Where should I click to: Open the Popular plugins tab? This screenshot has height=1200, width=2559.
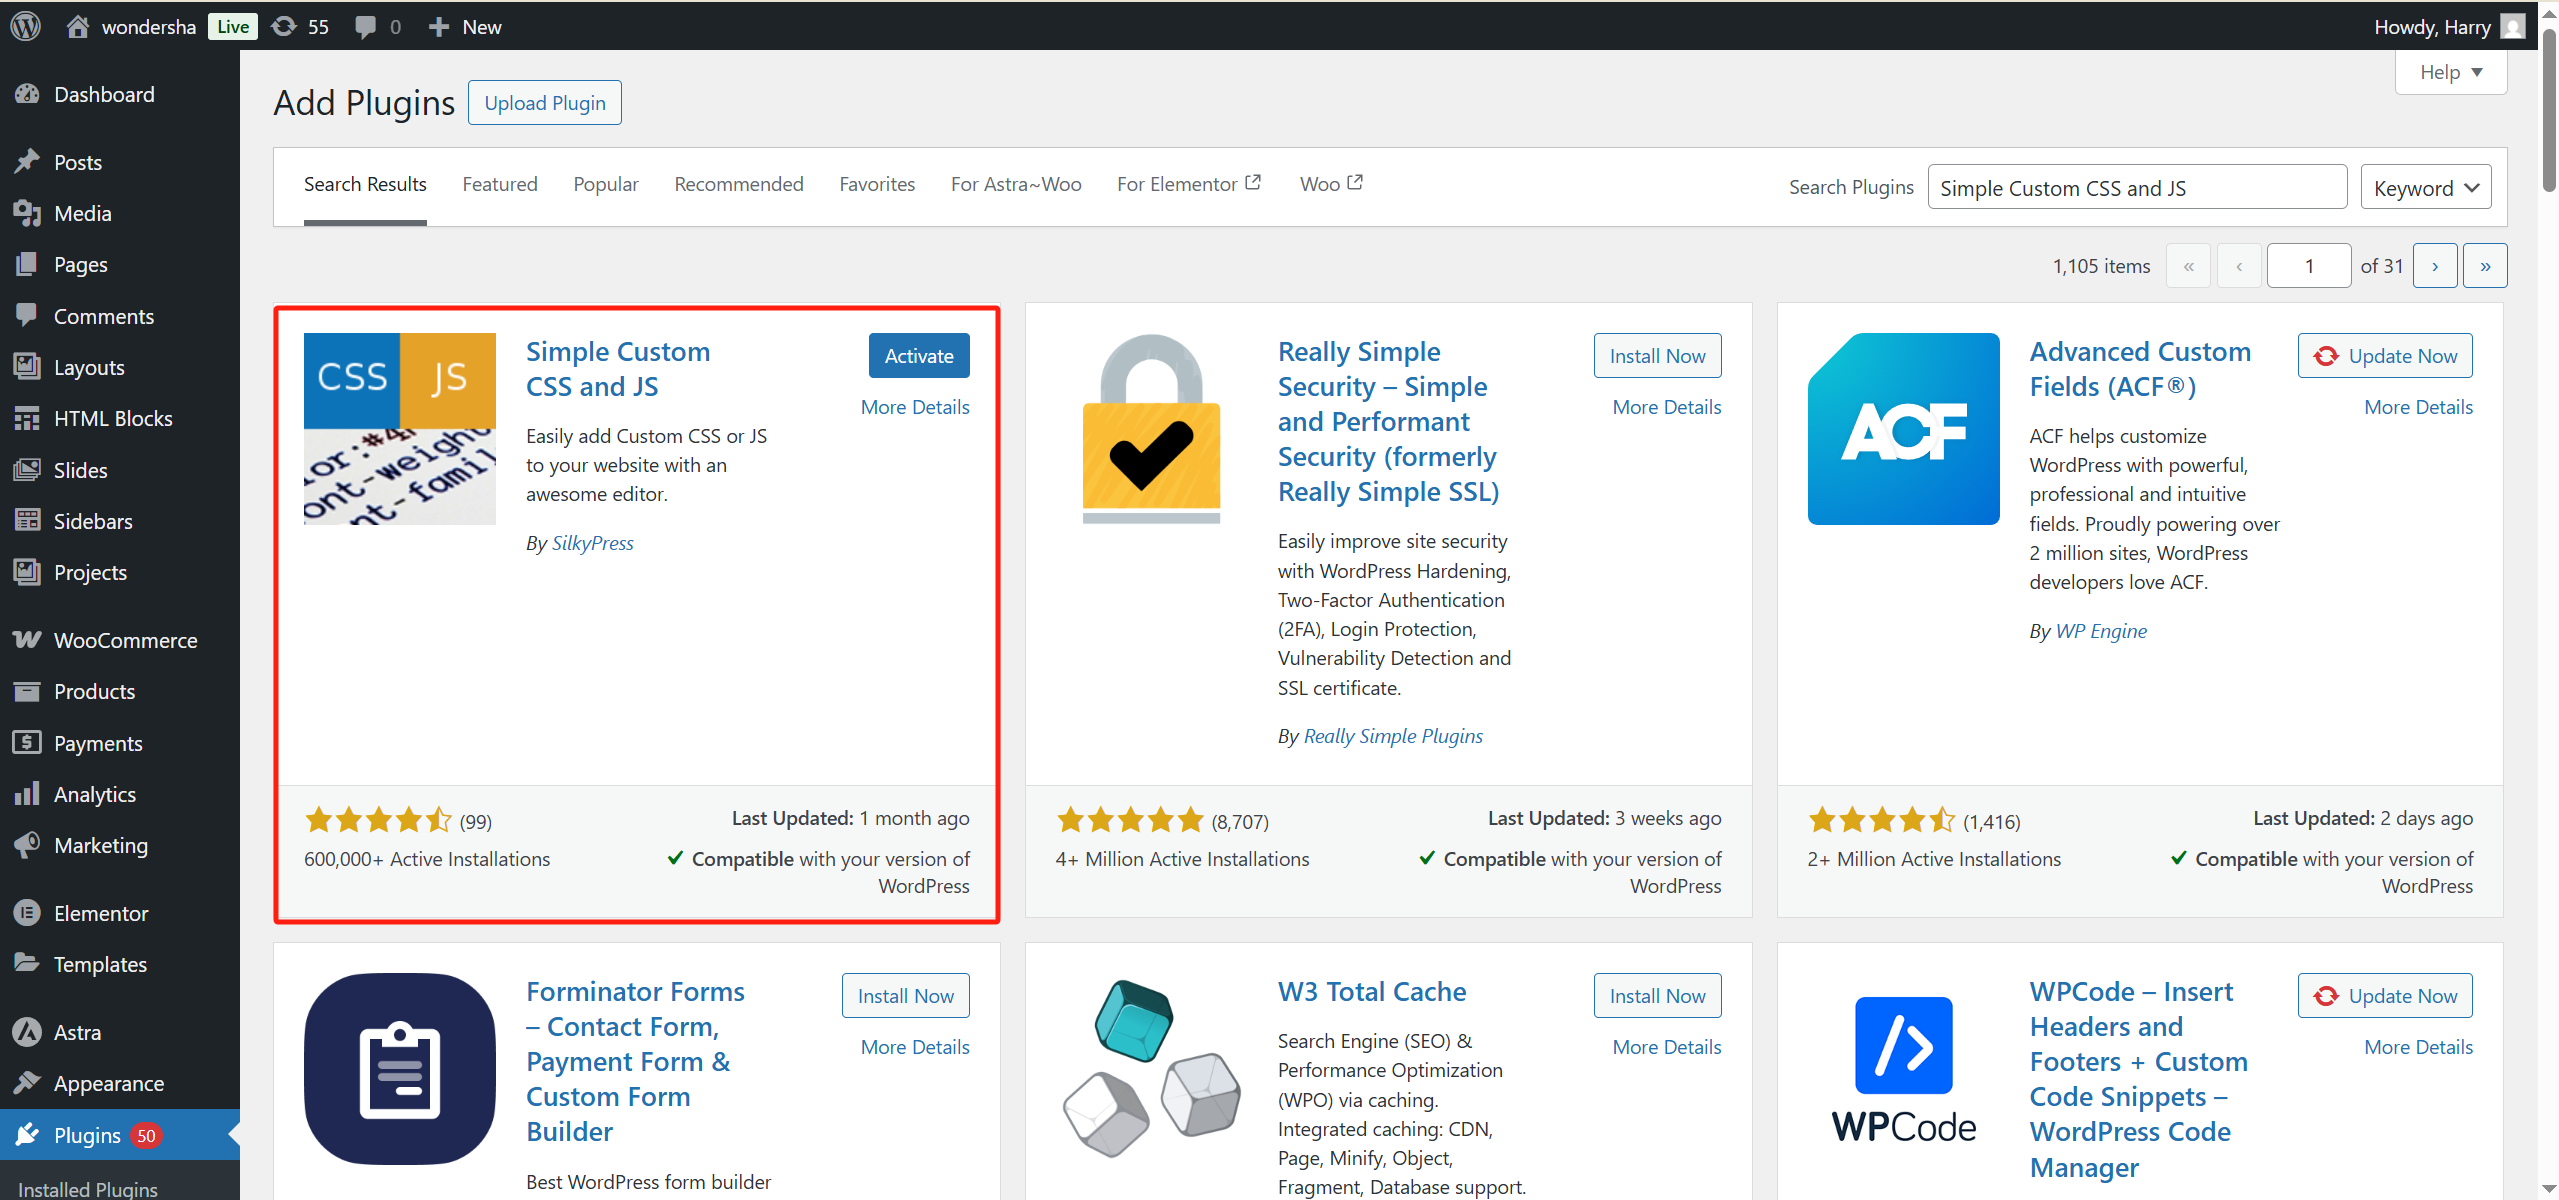point(605,184)
